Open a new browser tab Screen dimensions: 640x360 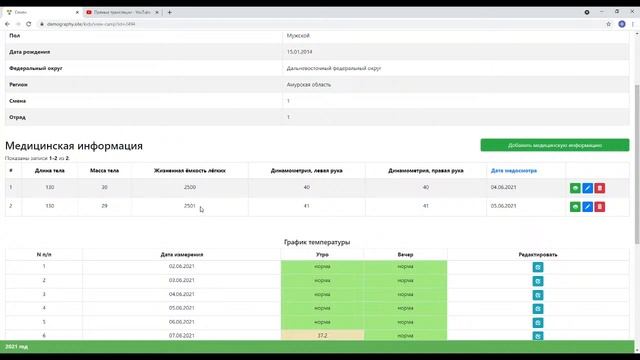[x=169, y=12]
